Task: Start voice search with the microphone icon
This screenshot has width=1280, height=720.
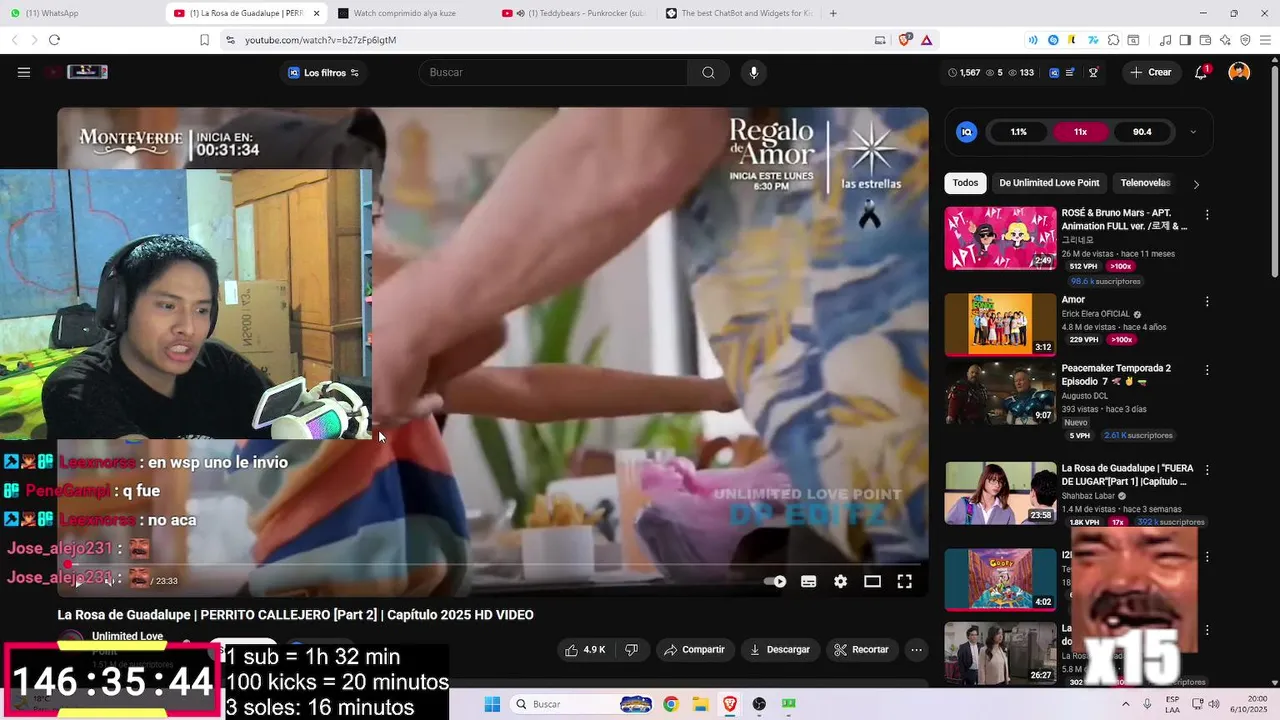Action: coord(754,72)
